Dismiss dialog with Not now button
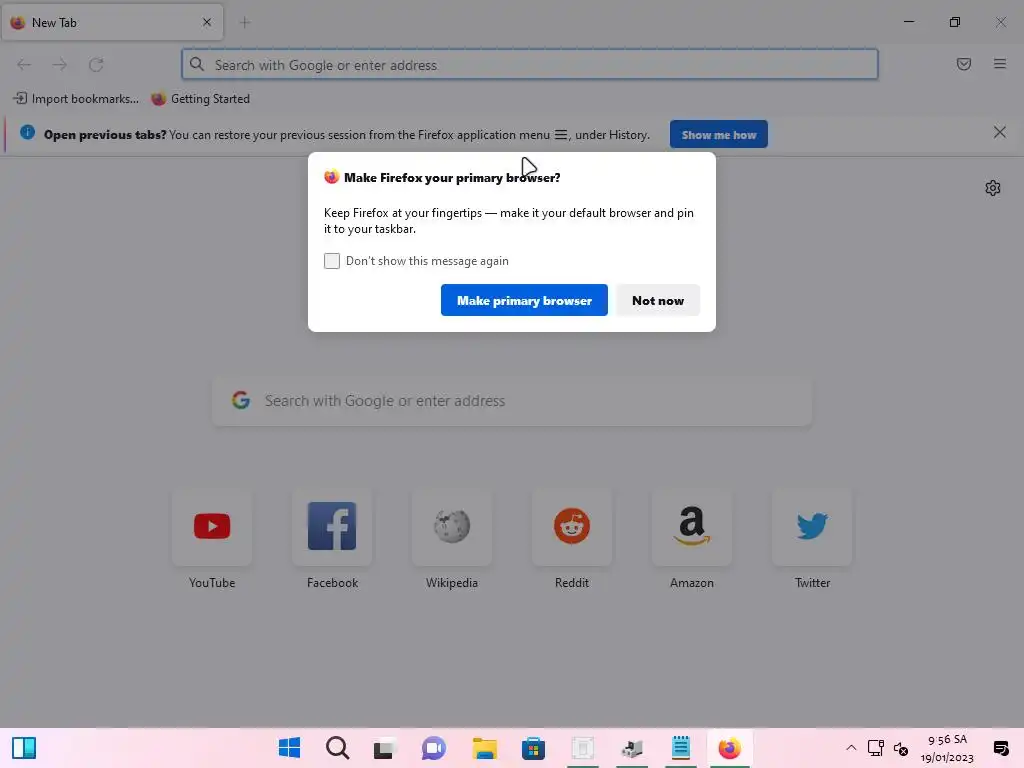Image resolution: width=1024 pixels, height=768 pixels. point(658,300)
